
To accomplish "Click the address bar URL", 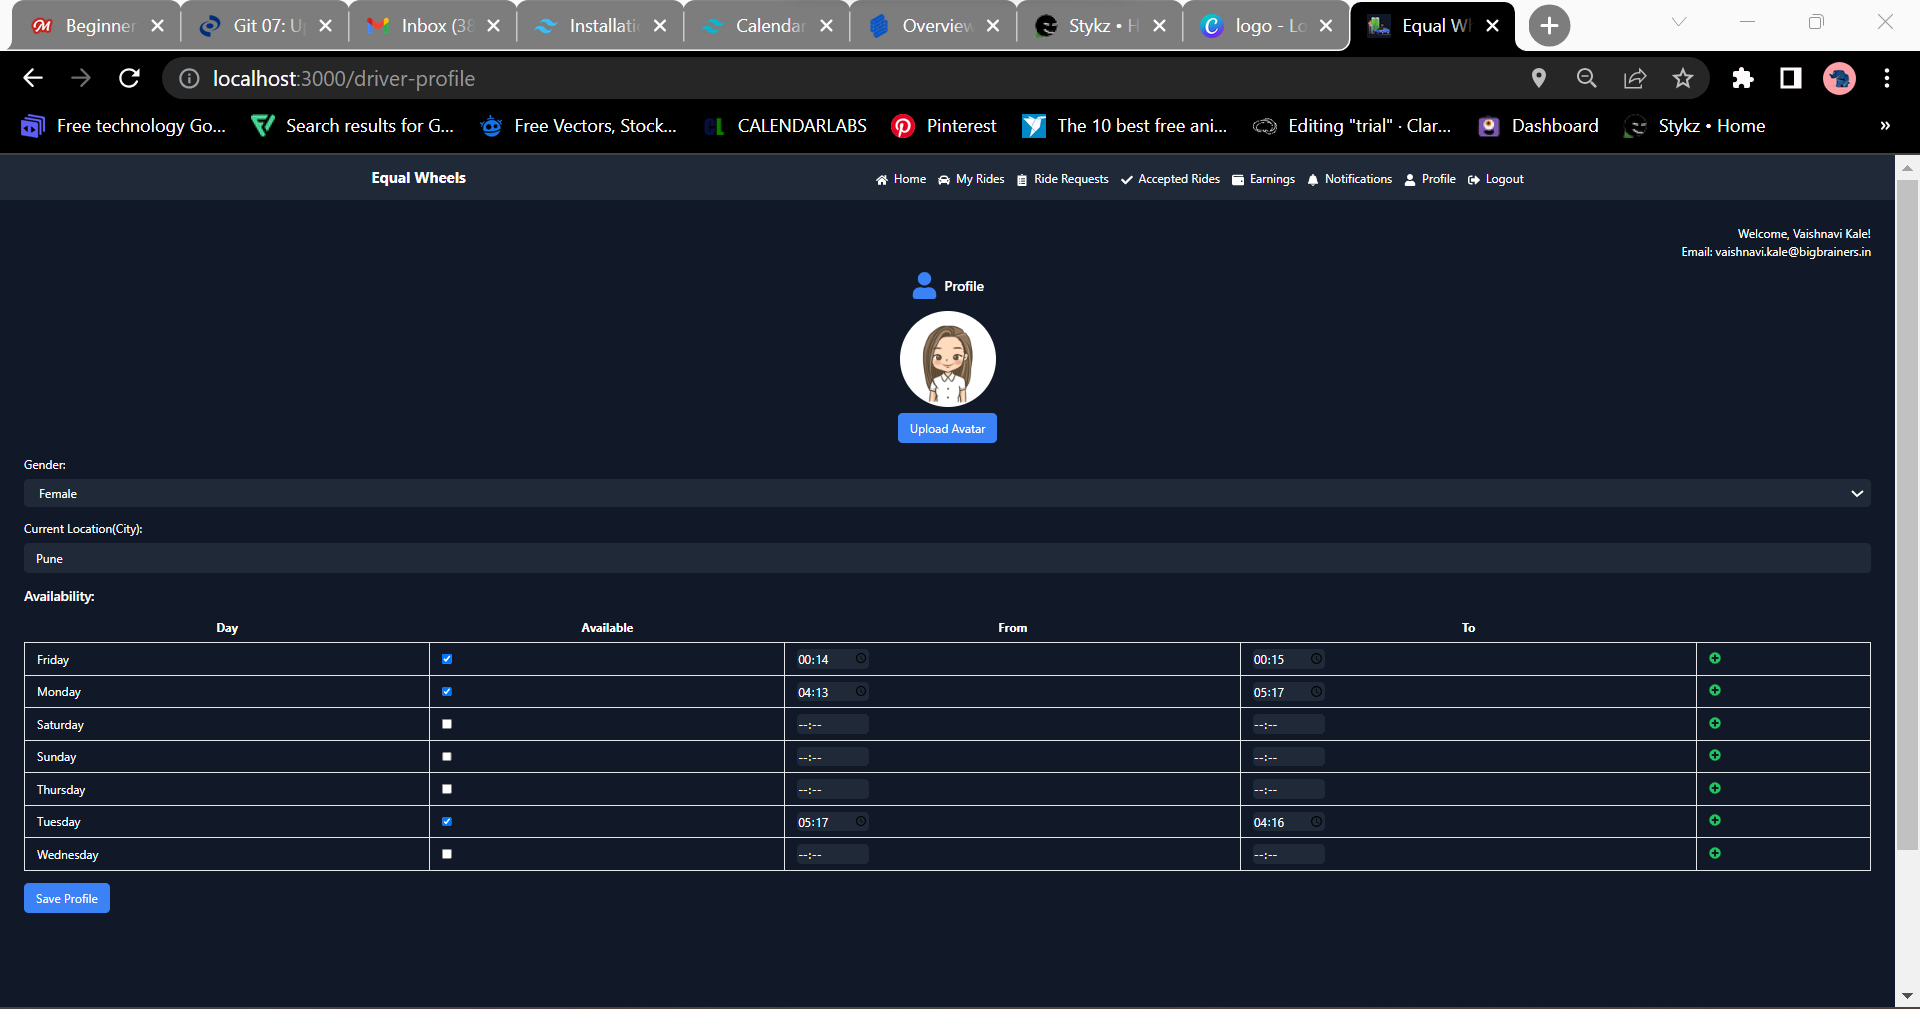I will pyautogui.click(x=344, y=78).
